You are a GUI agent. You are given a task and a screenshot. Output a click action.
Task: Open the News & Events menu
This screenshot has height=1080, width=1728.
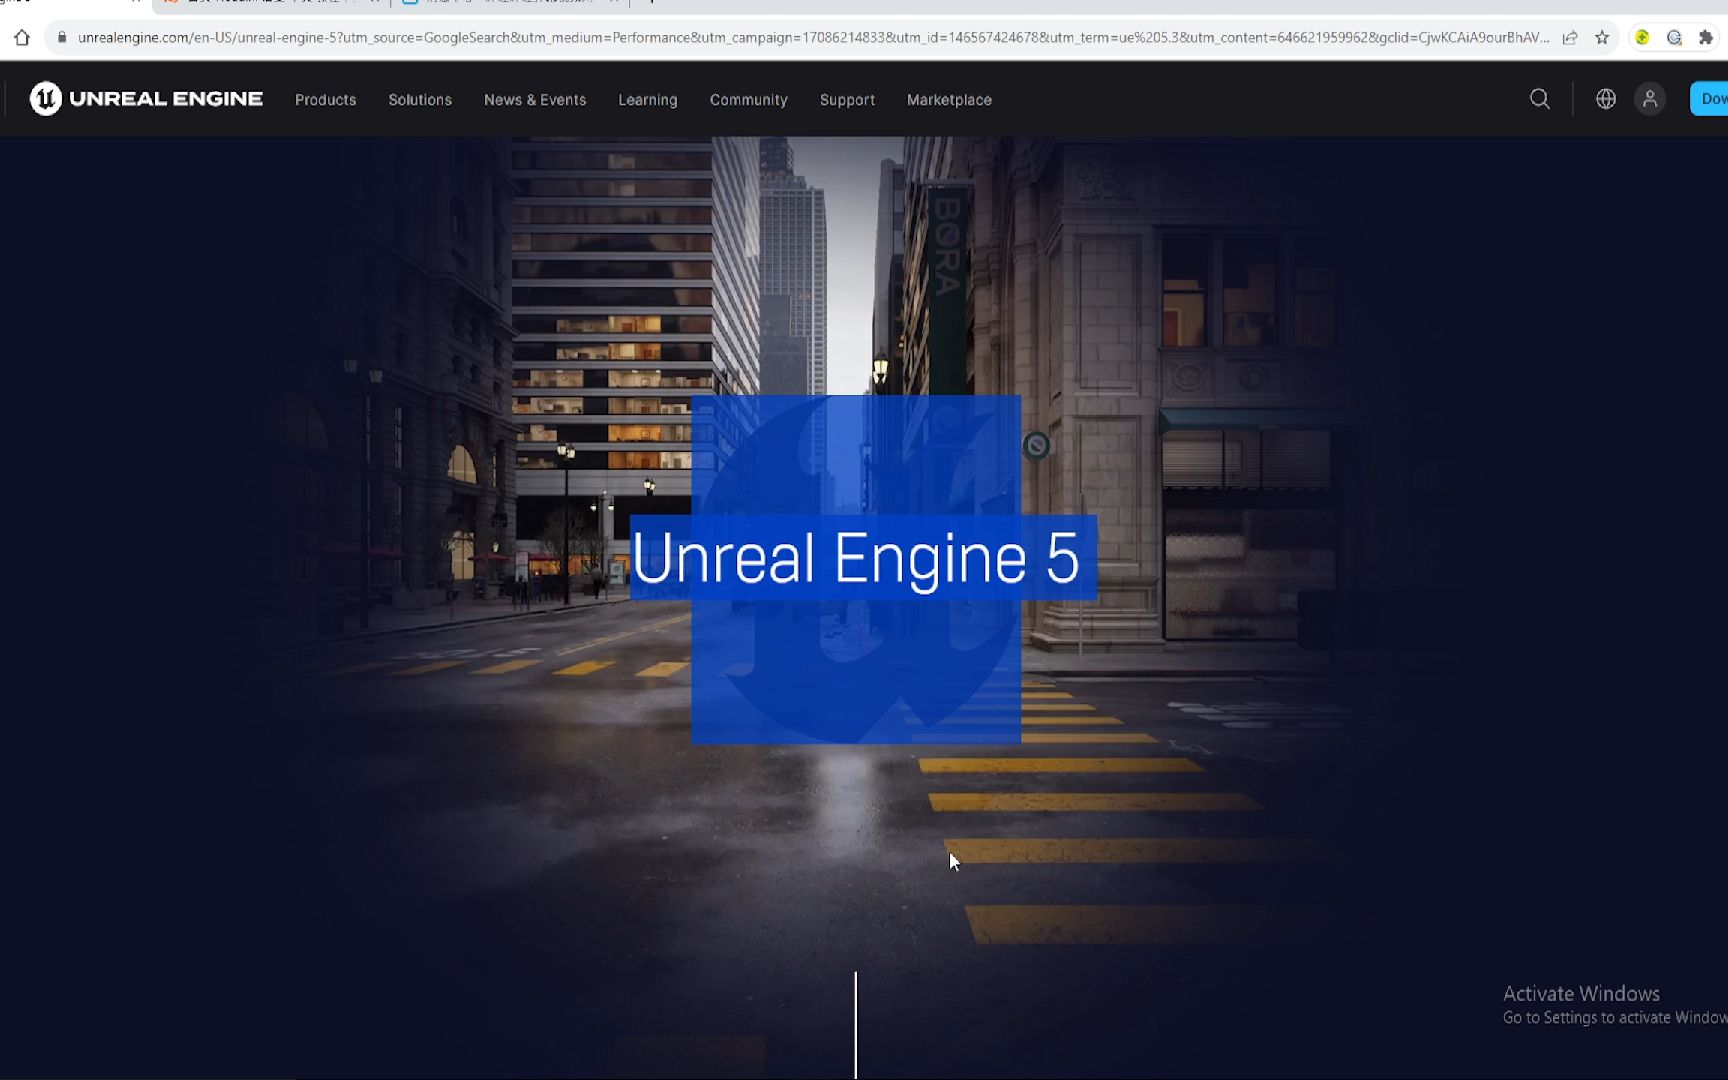pos(535,100)
